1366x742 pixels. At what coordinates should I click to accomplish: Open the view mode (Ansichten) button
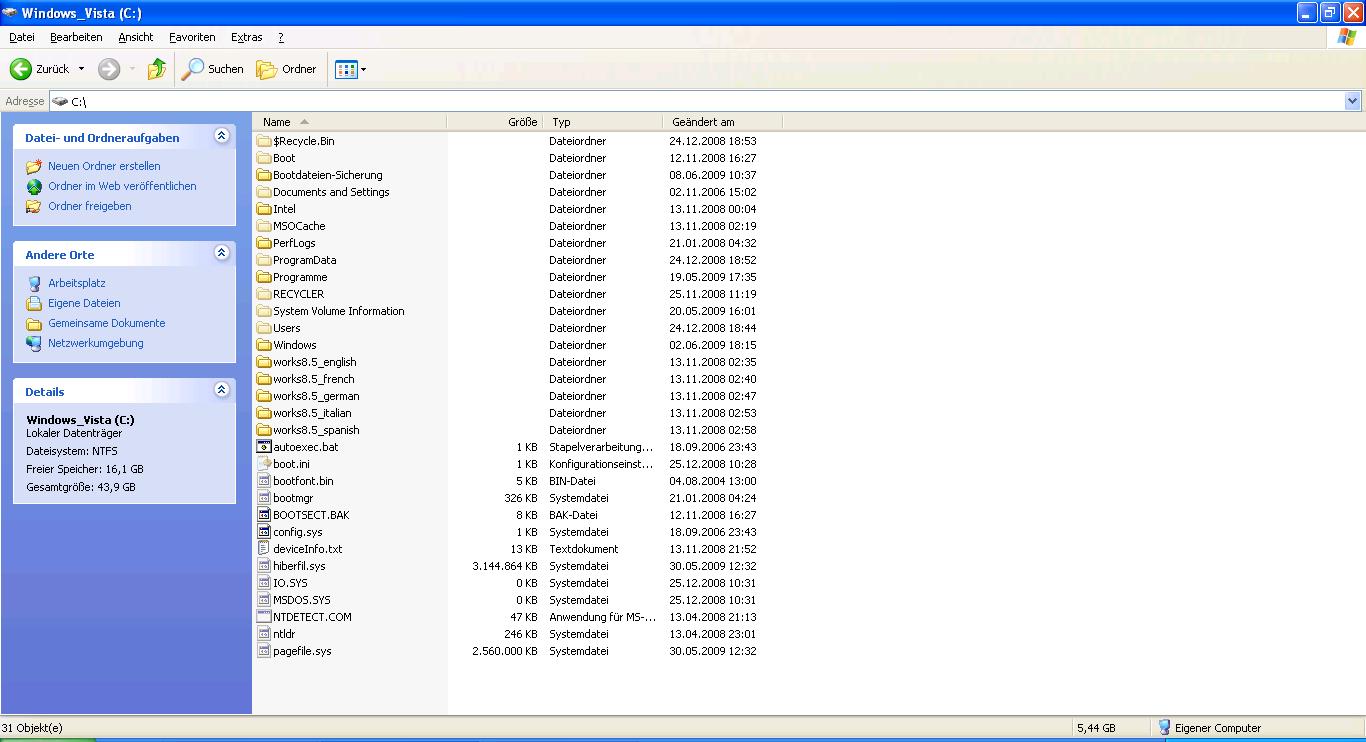point(345,69)
